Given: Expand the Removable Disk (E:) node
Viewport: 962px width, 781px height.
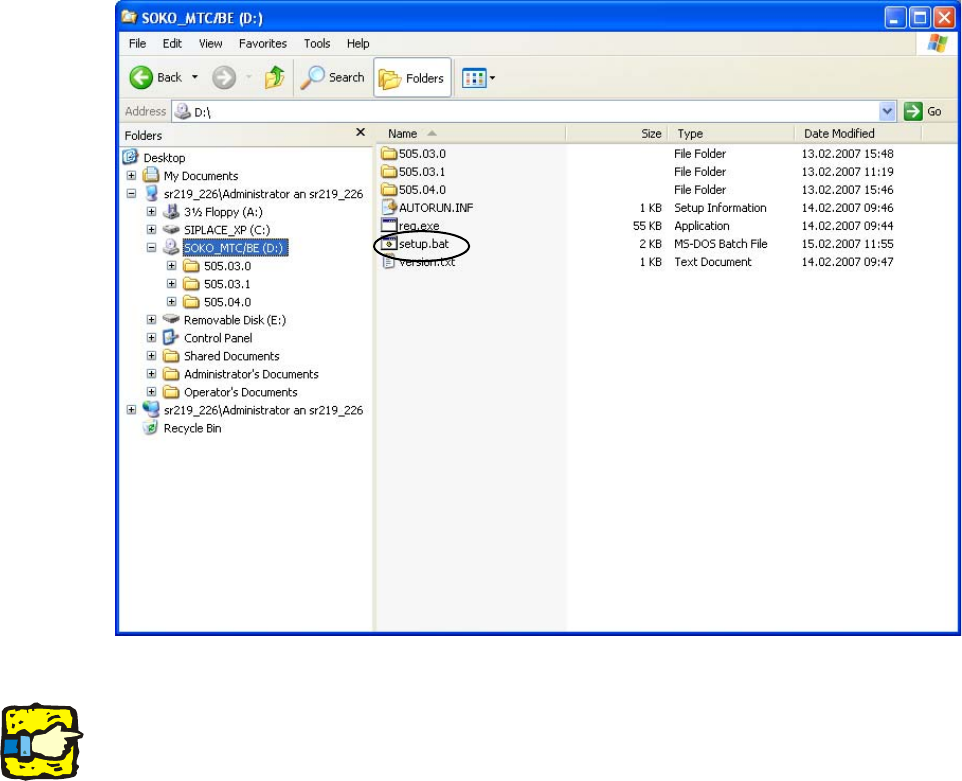Looking at the screenshot, I should pyautogui.click(x=152, y=320).
